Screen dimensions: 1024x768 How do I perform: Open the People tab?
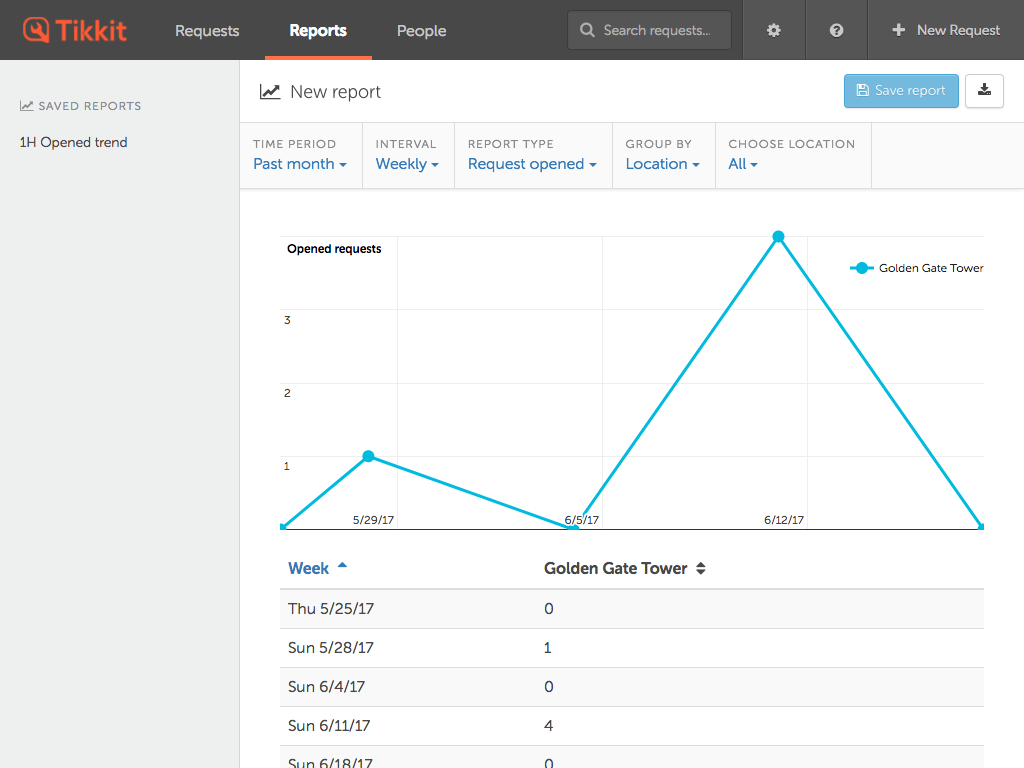421,30
